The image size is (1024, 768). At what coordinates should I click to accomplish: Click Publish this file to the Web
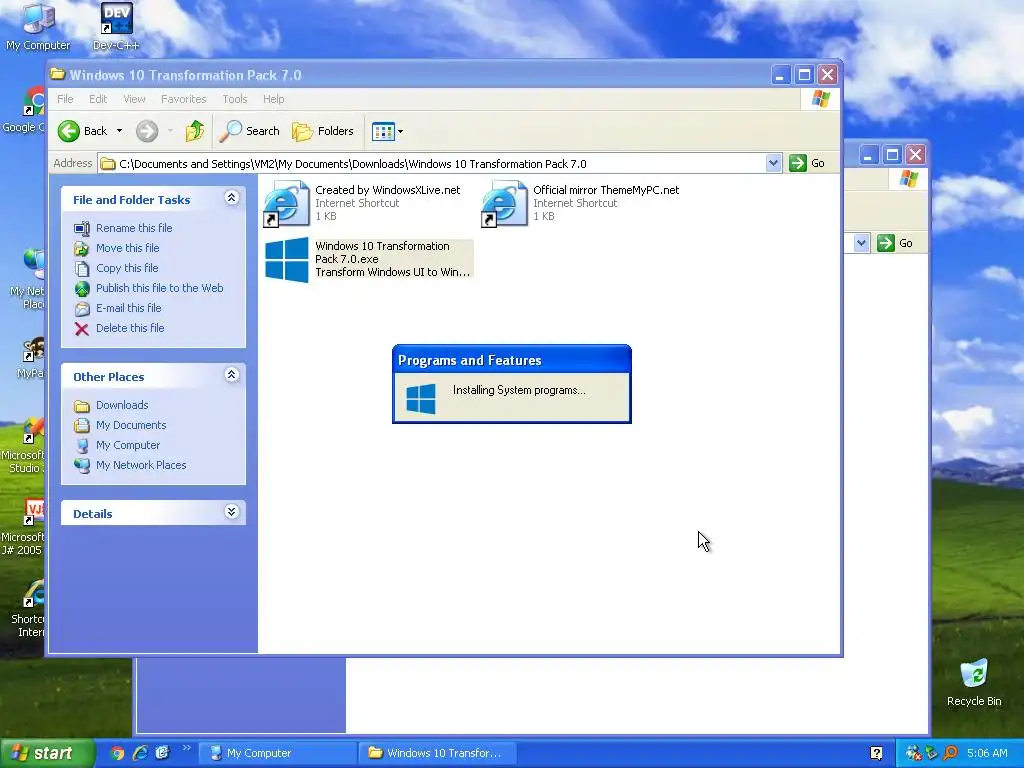click(159, 288)
